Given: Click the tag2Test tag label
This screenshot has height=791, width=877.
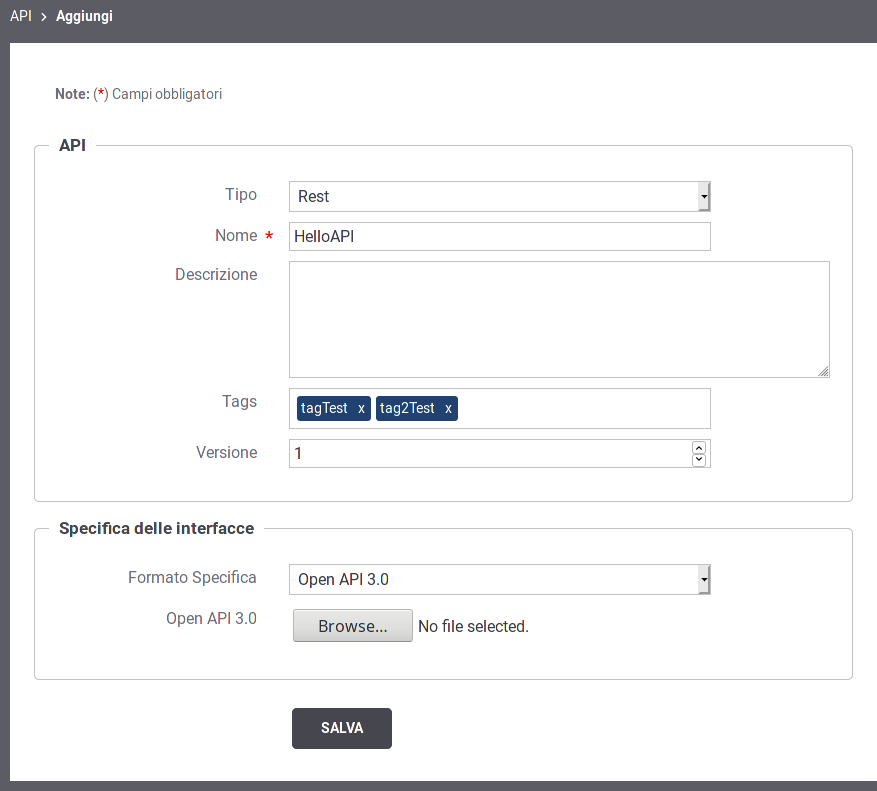Looking at the screenshot, I should 407,408.
